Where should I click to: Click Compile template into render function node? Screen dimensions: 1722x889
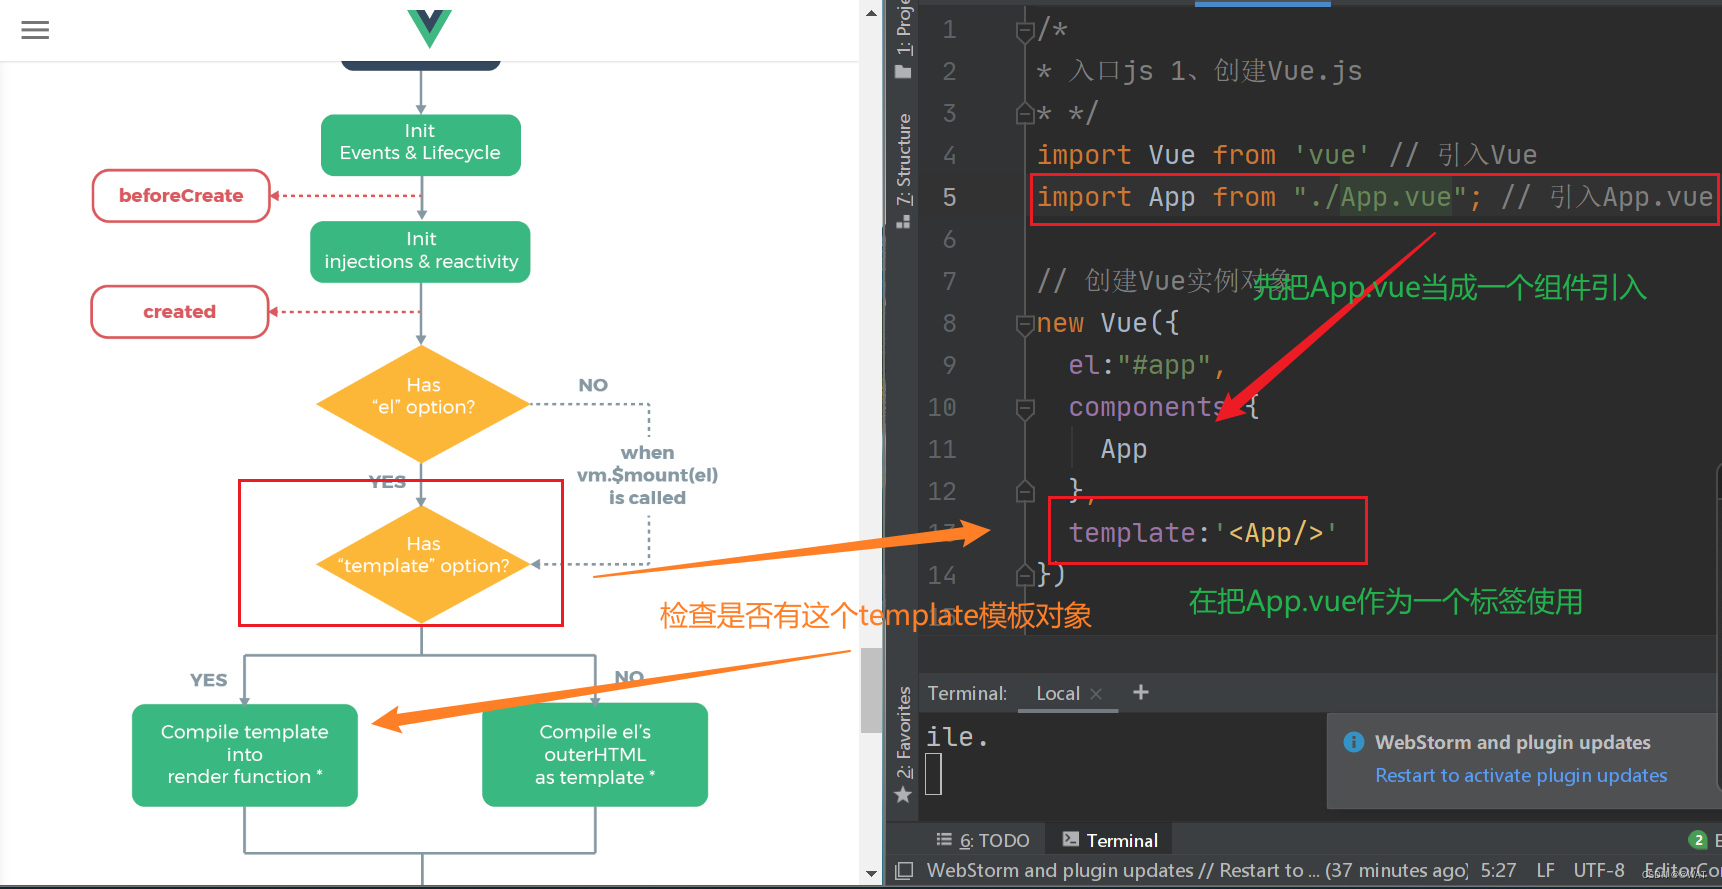(245, 755)
